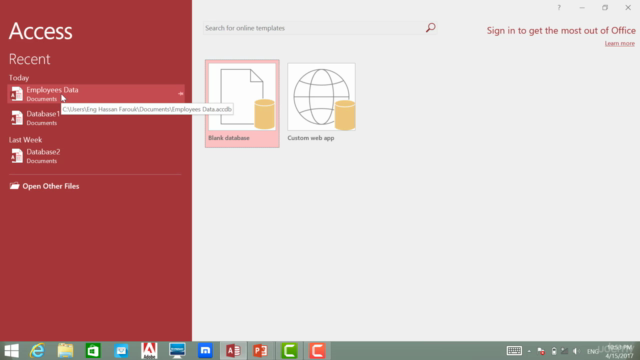The height and width of the screenshot is (360, 640).
Task: Click Open Other Files
Action: [51, 186]
